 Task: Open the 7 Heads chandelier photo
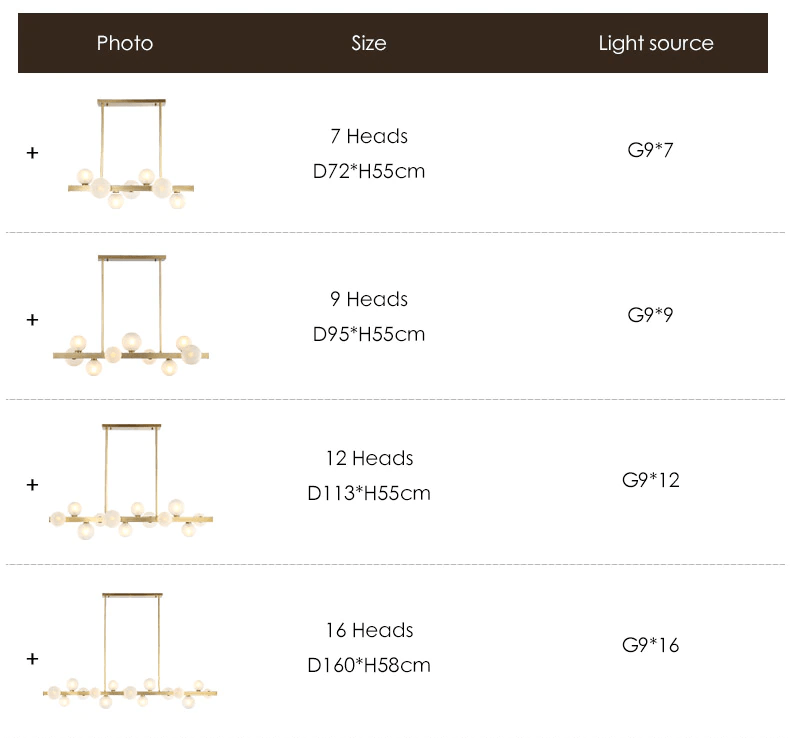(131, 155)
